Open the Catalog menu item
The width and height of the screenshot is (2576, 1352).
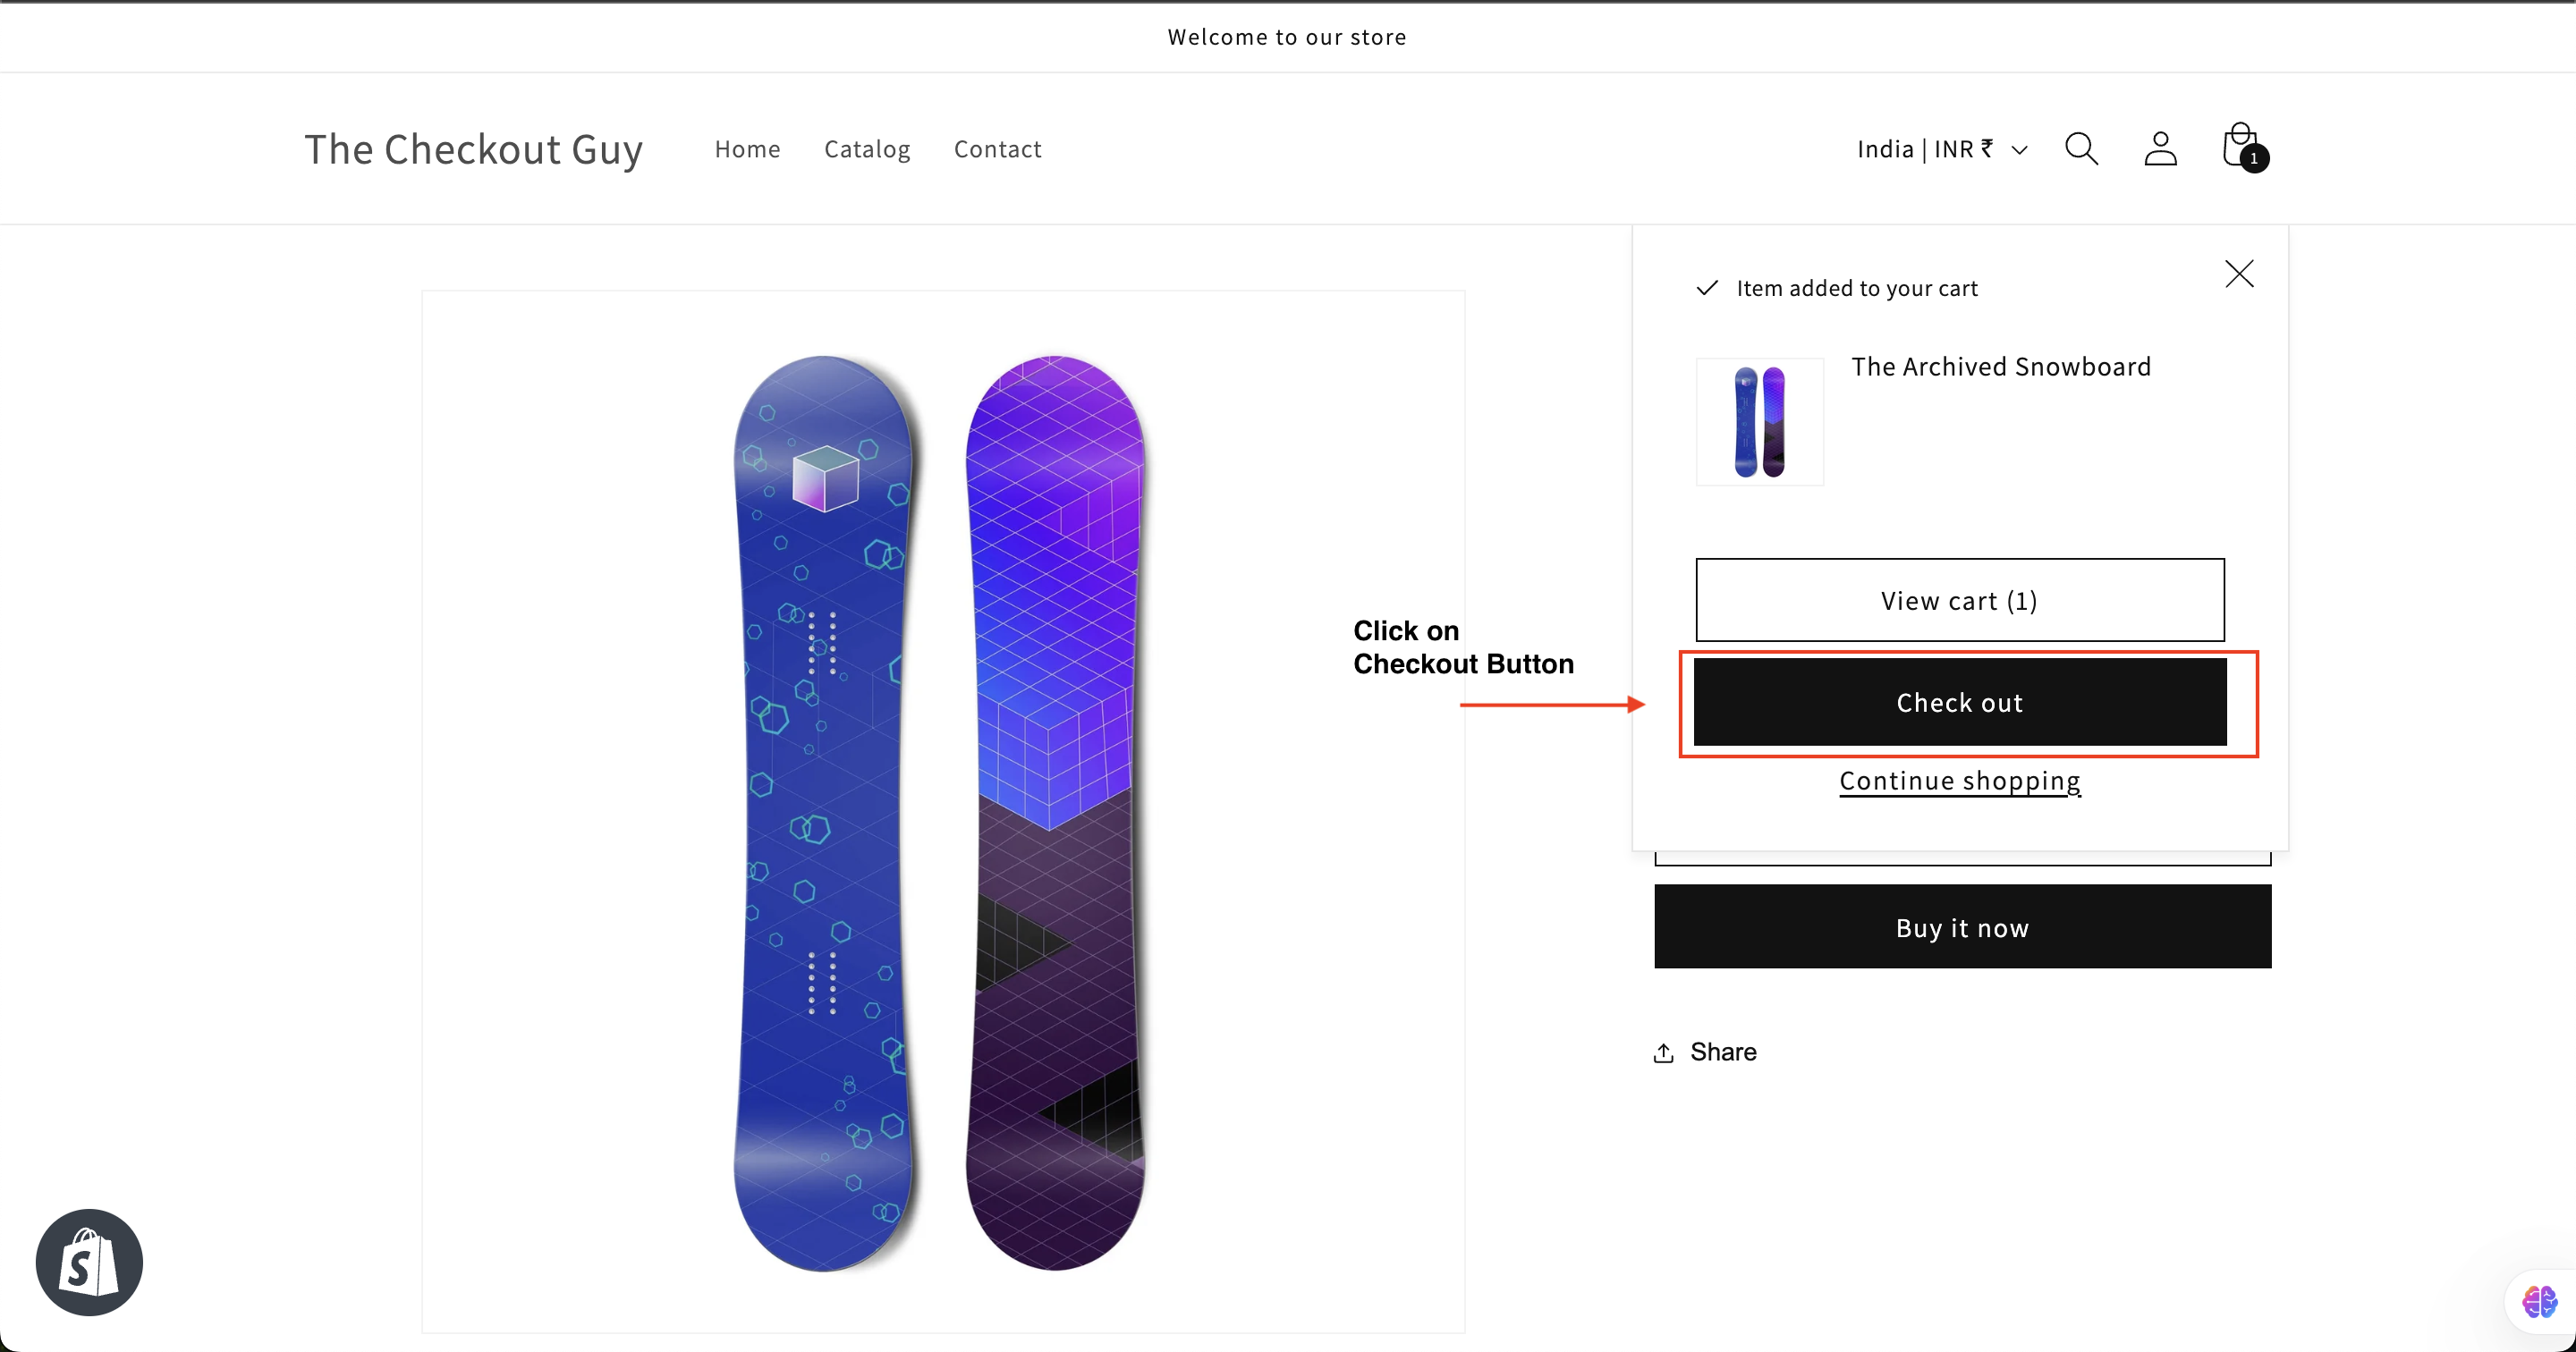click(867, 149)
